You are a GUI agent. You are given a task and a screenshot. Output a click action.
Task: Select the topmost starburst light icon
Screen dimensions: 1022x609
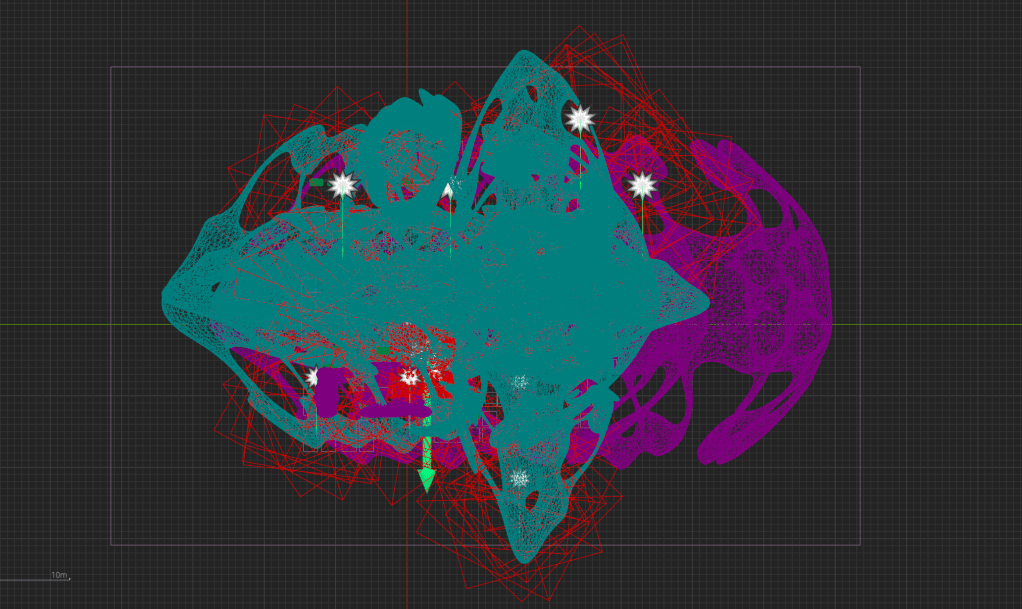click(579, 119)
